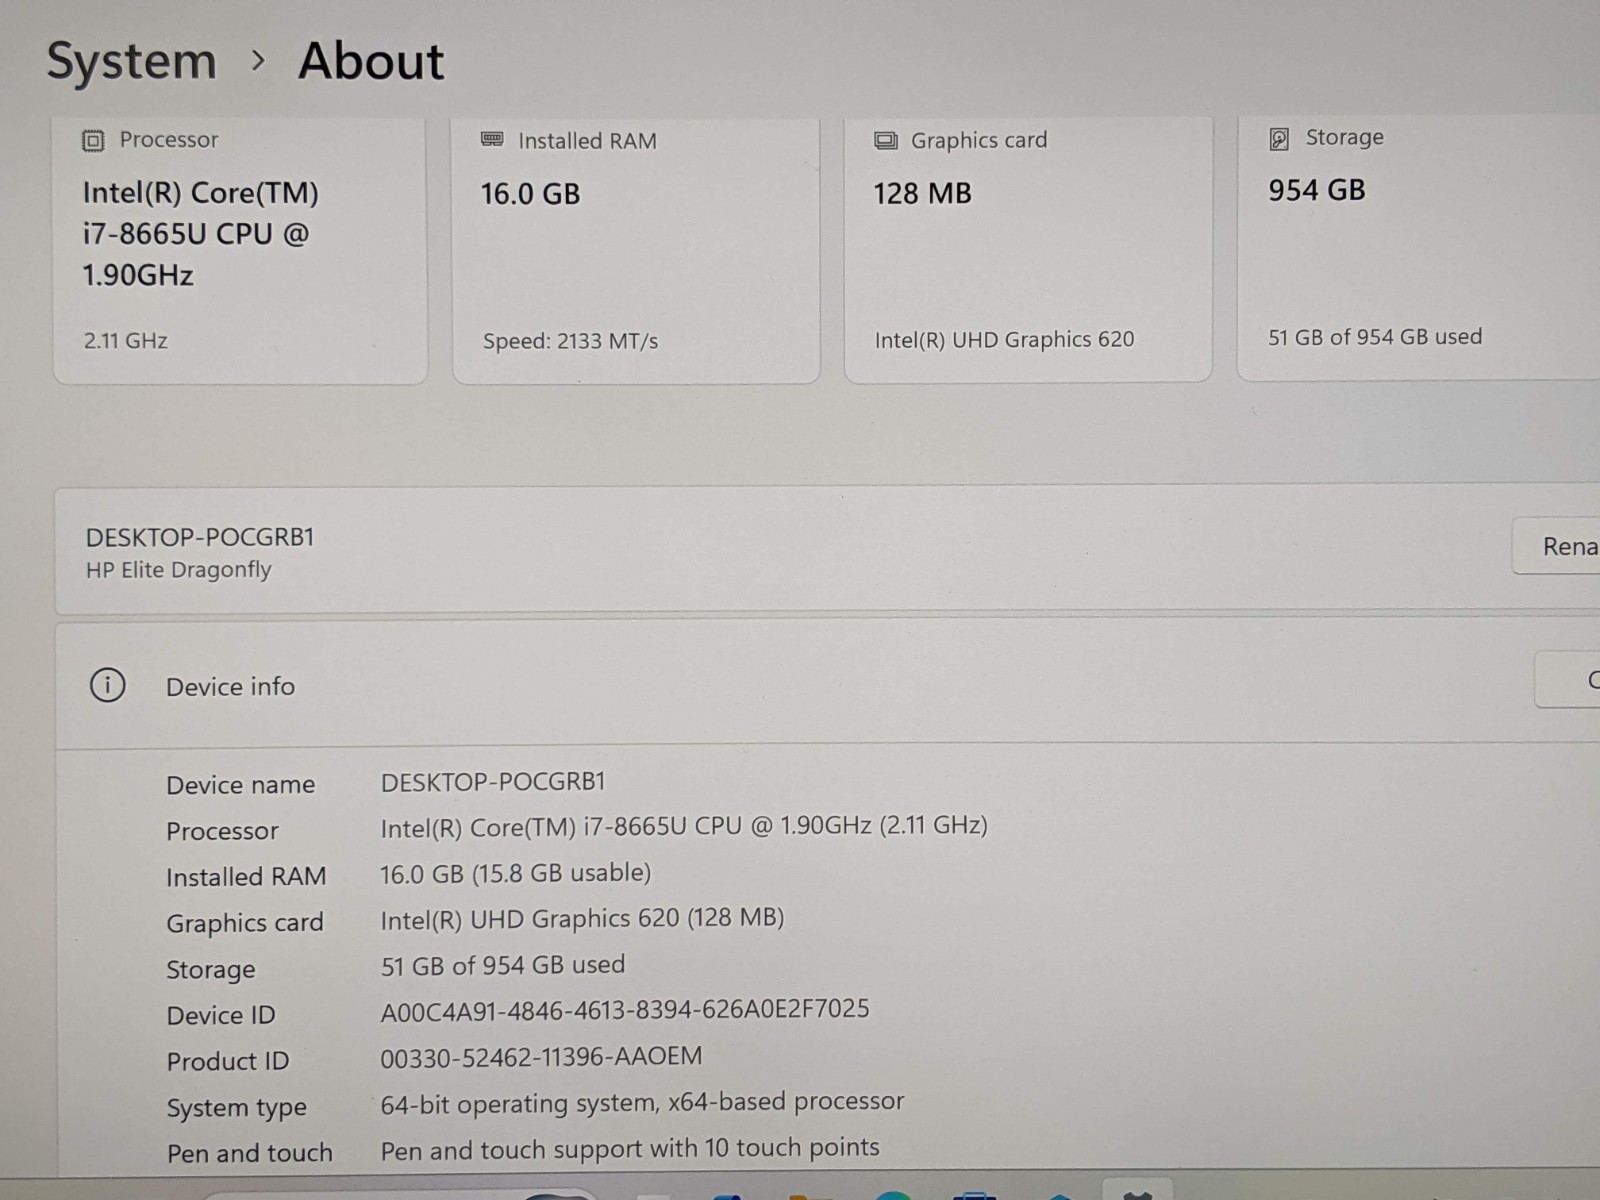Image resolution: width=1600 pixels, height=1200 pixels.
Task: Click the Product ID label
Action: tap(227, 1061)
